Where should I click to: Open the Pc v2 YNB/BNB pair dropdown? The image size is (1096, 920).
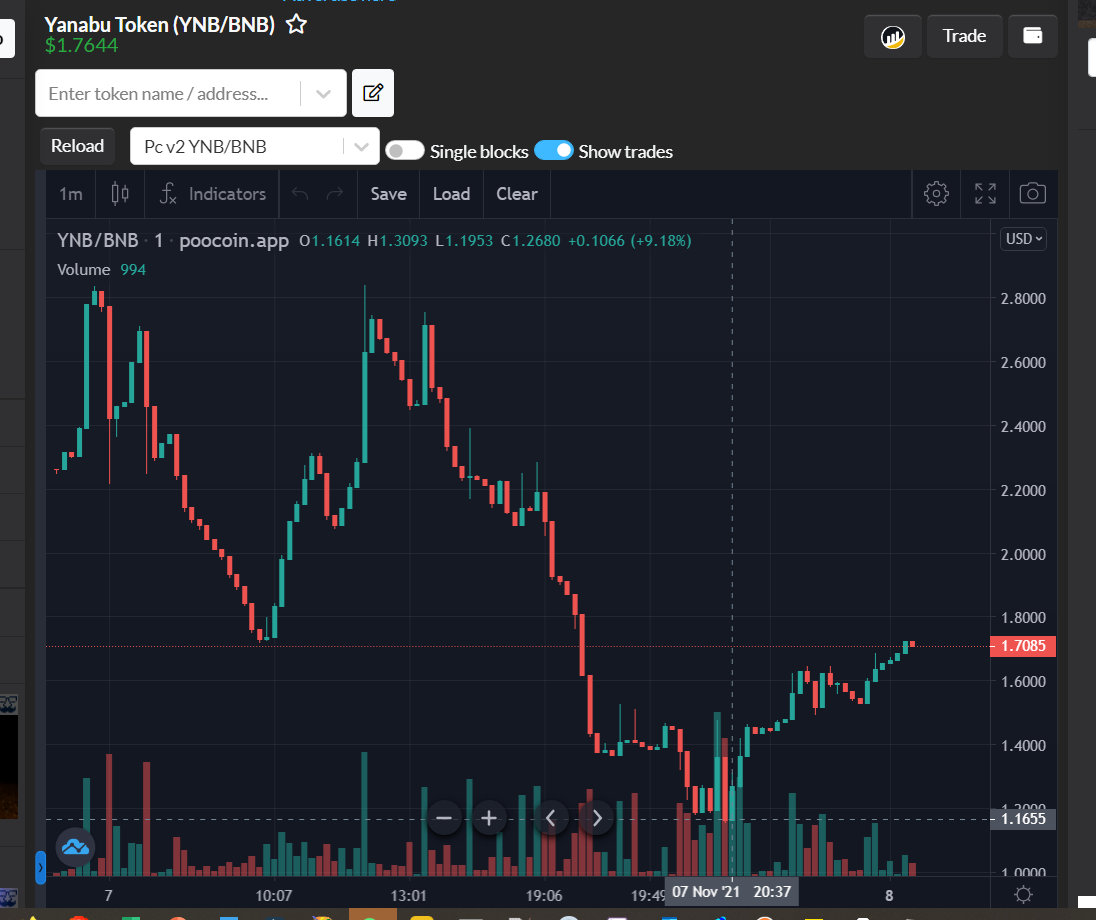254,146
